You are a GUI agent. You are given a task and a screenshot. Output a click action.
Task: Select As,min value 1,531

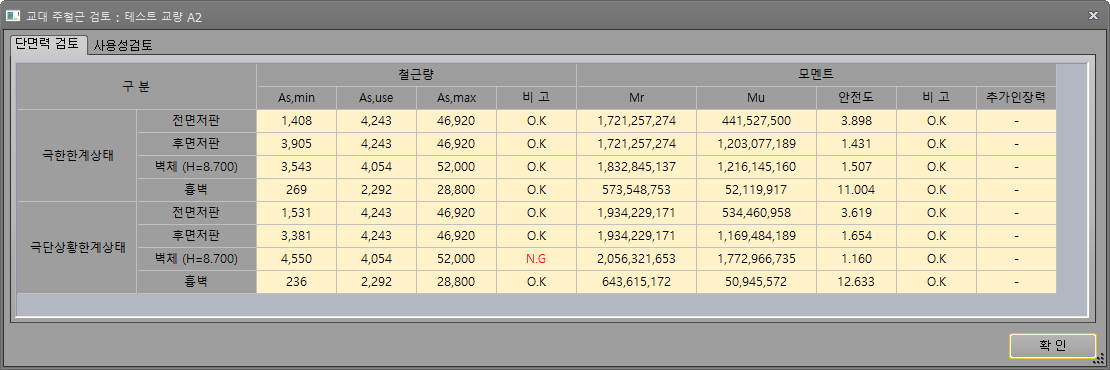[x=297, y=213]
